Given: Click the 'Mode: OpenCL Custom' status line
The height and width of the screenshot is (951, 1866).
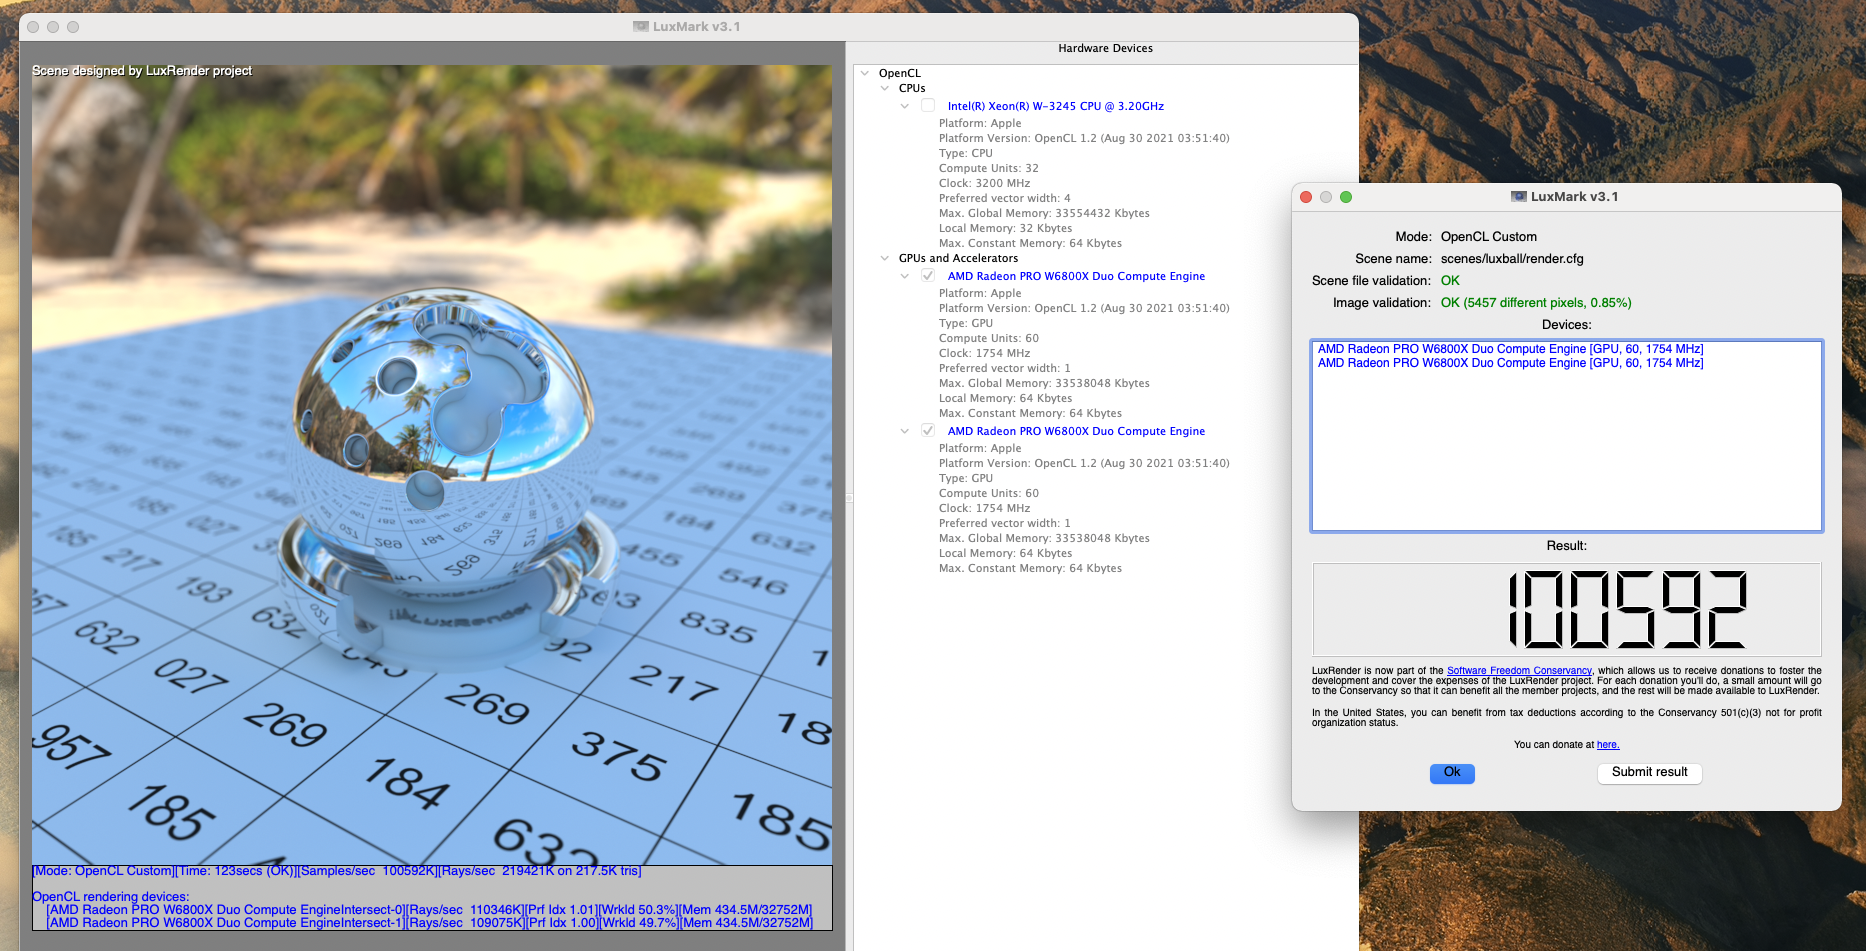Looking at the screenshot, I should [x=337, y=871].
